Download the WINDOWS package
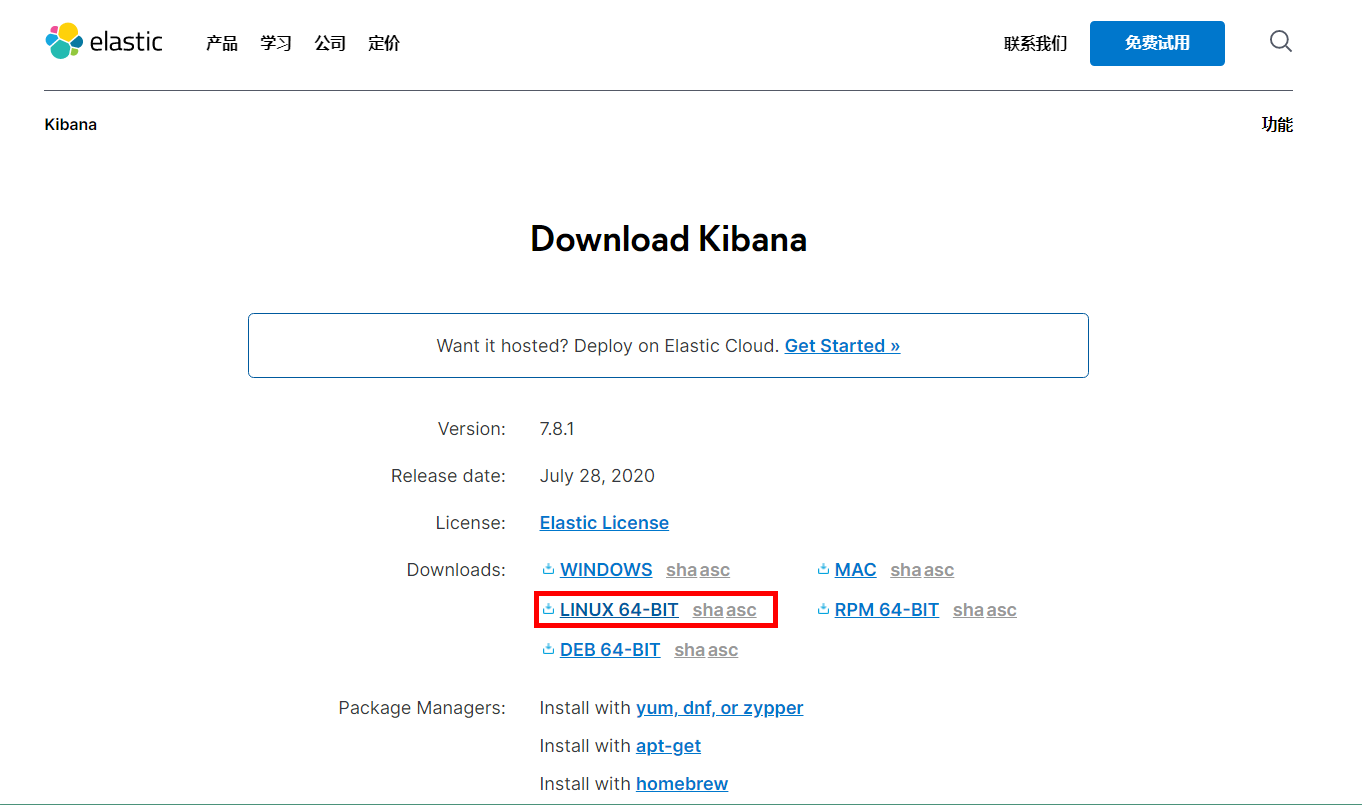This screenshot has height=806, width=1362. (x=606, y=570)
